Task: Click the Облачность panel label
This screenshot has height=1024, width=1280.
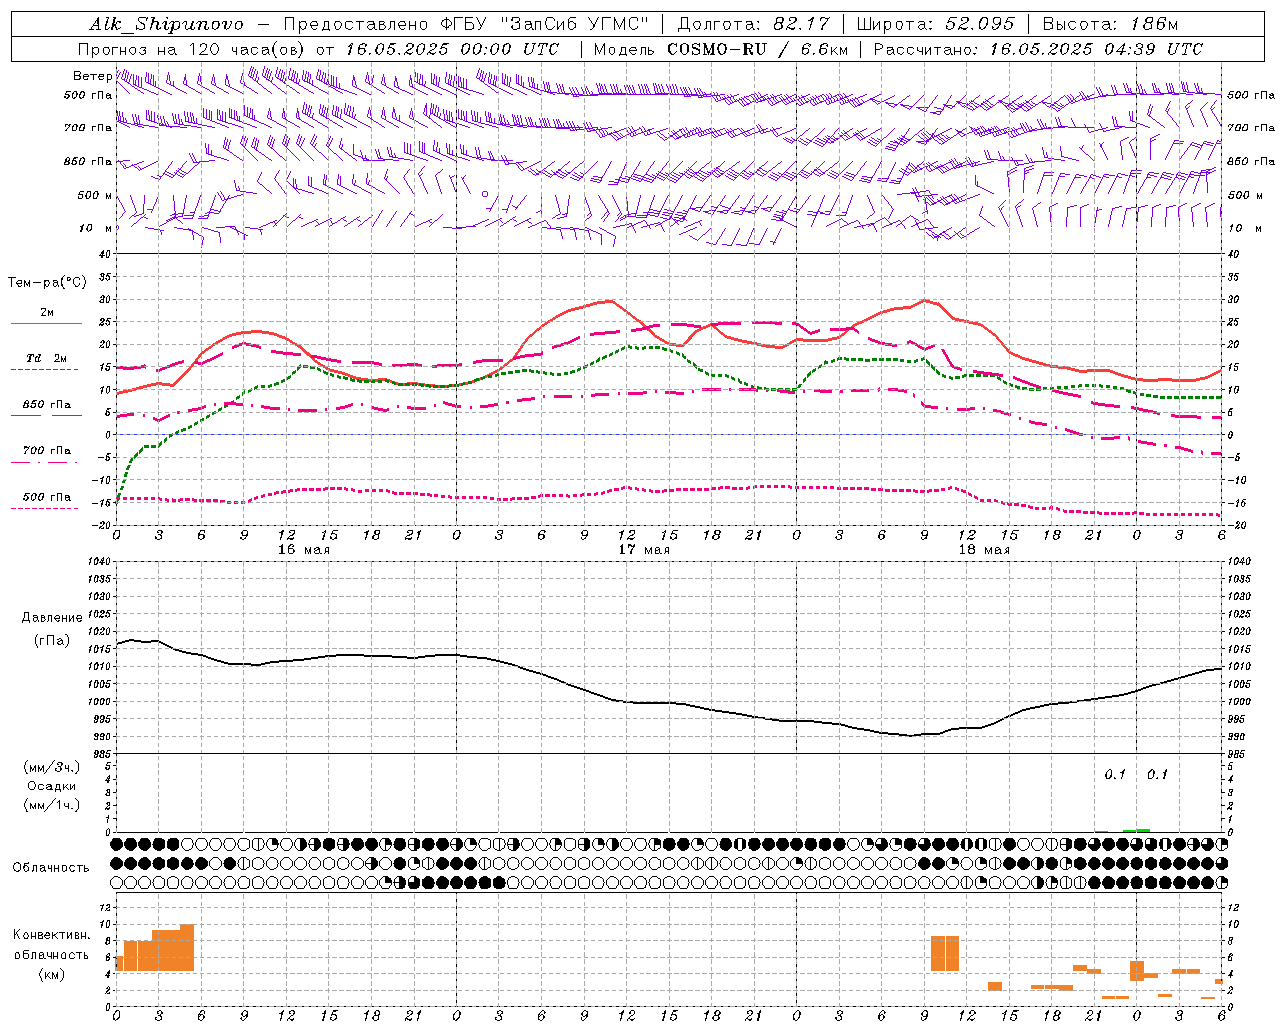Action: click(x=51, y=868)
